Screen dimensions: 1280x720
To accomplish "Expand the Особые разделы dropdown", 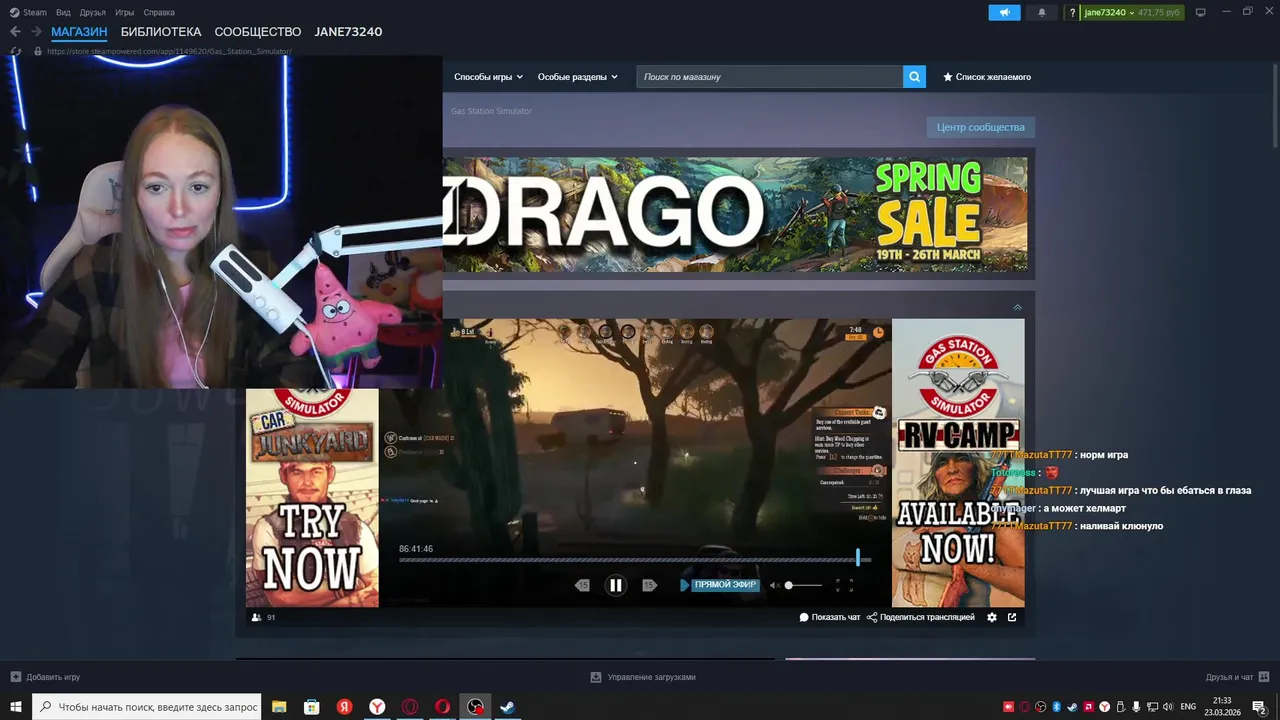I will pos(577,77).
